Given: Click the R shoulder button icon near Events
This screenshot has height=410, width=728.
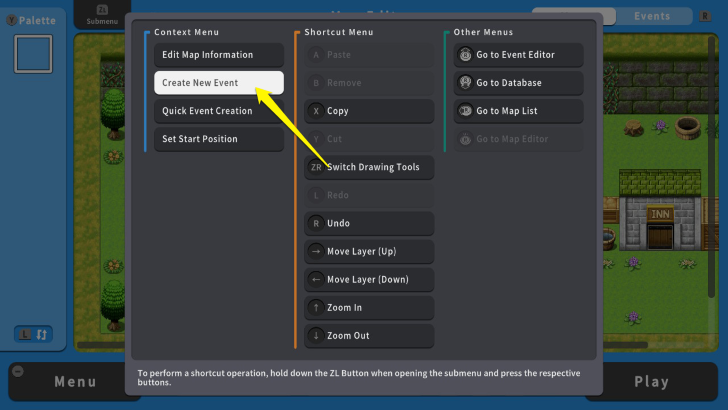Looking at the screenshot, I should pos(705,16).
